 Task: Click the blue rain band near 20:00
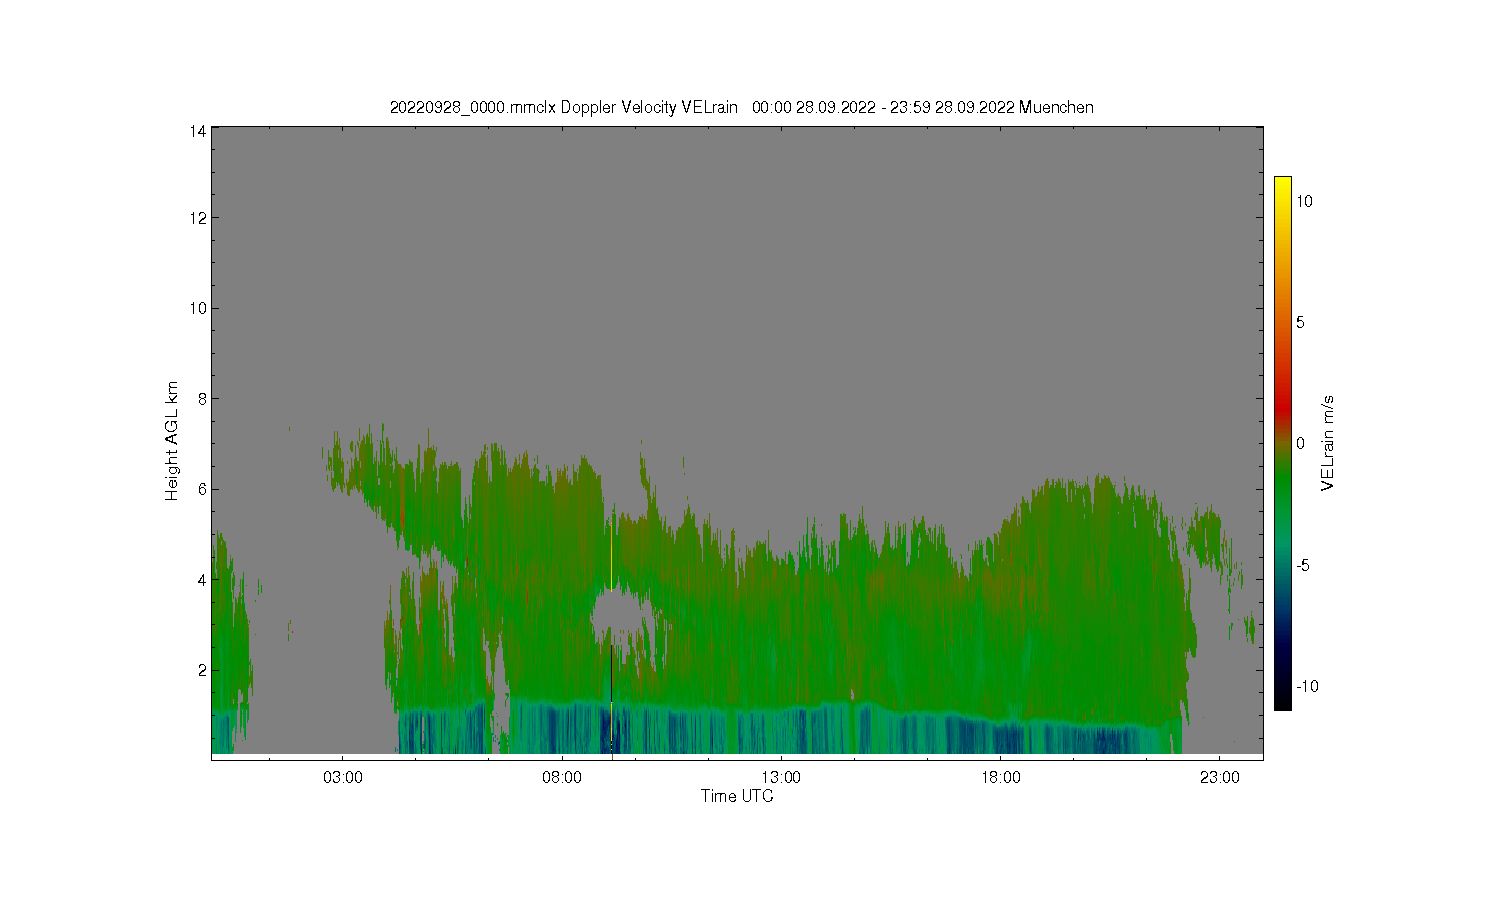coord(1110,741)
